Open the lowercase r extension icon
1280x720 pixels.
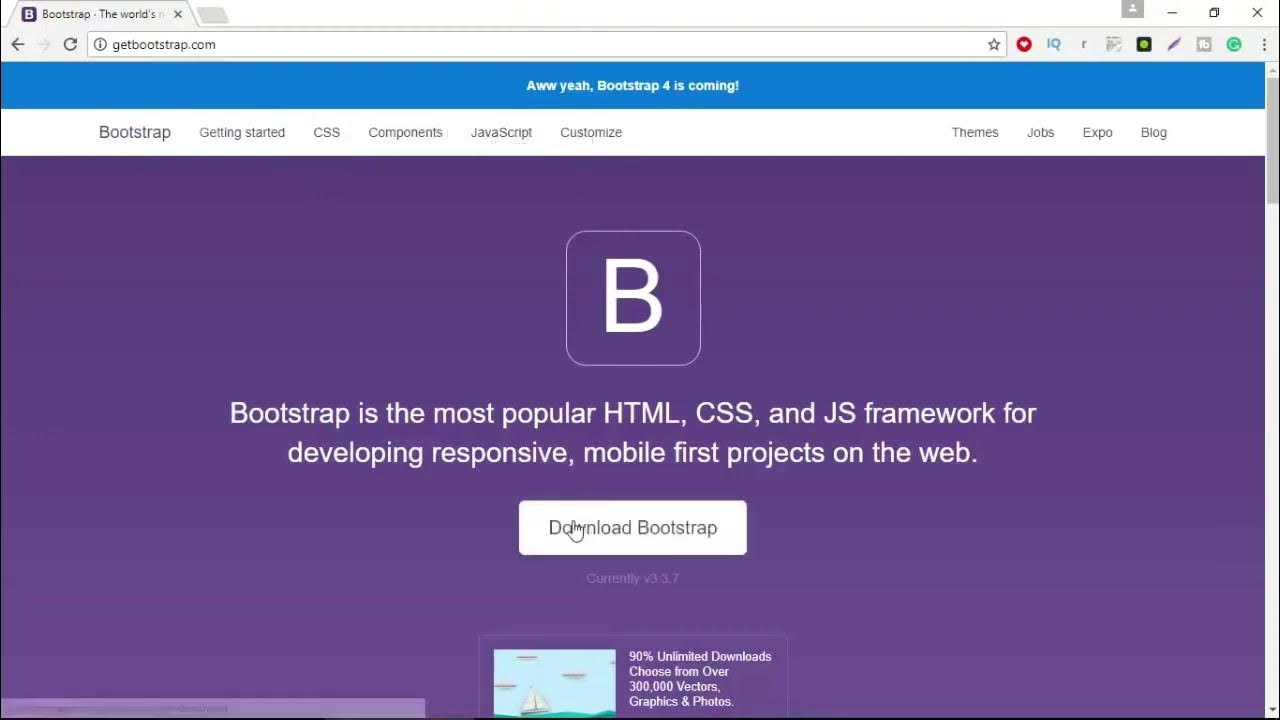click(1084, 44)
